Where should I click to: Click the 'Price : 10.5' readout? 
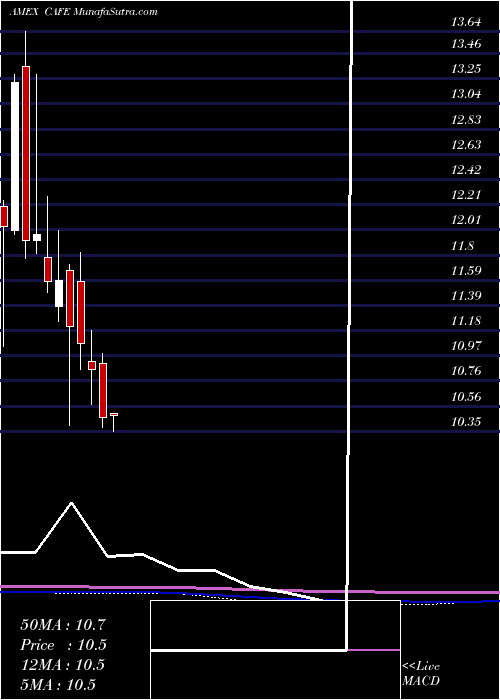[x=64, y=645]
